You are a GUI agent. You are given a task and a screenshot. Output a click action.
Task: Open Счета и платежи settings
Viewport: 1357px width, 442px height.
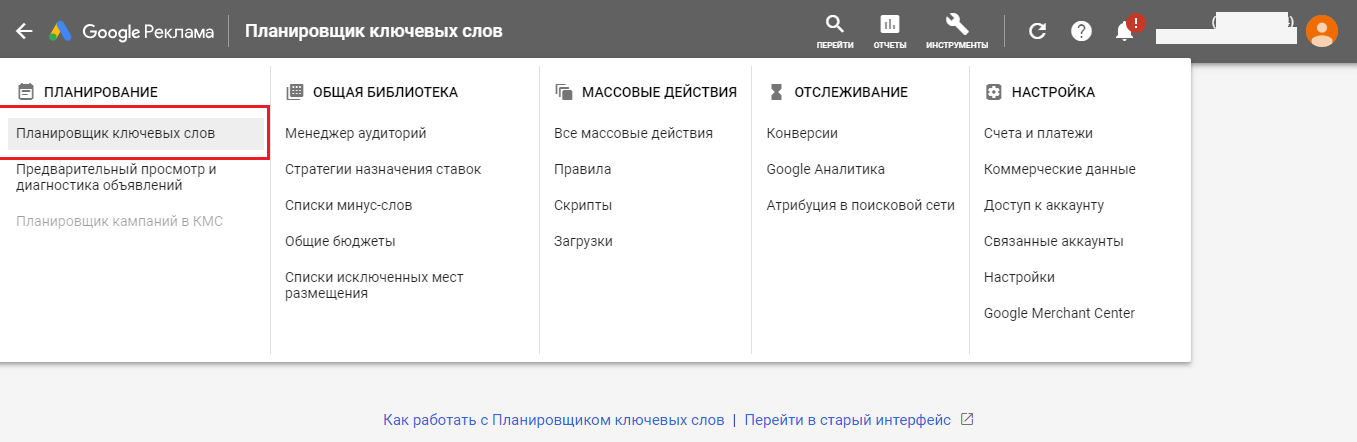pyautogui.click(x=1038, y=133)
